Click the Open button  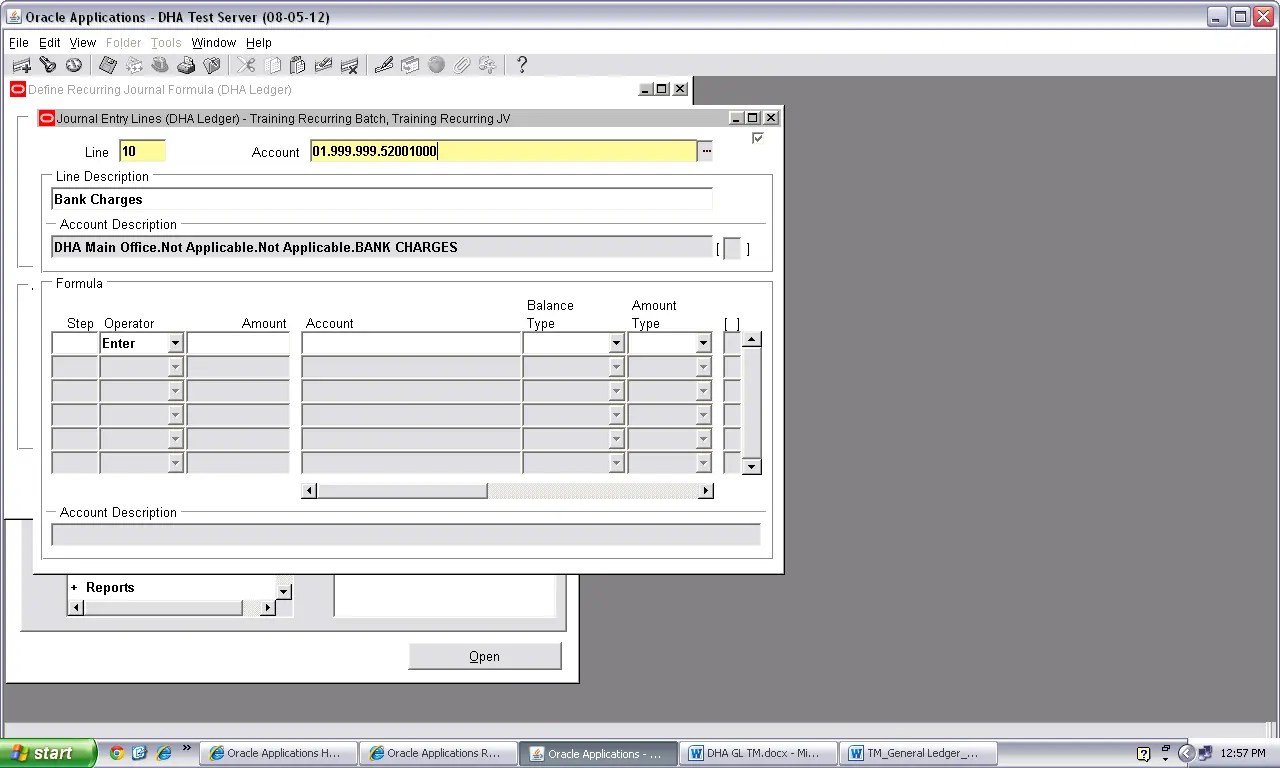[x=484, y=656]
